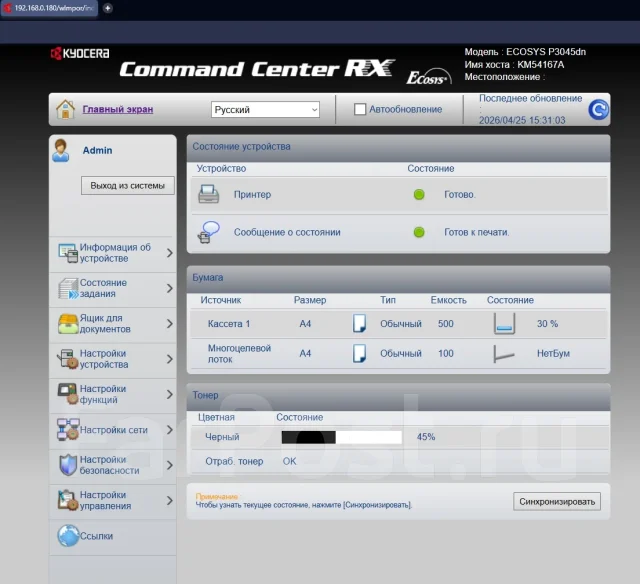This screenshot has height=584, width=640.
Task: Click the Выход из системы button
Action: [127, 186]
